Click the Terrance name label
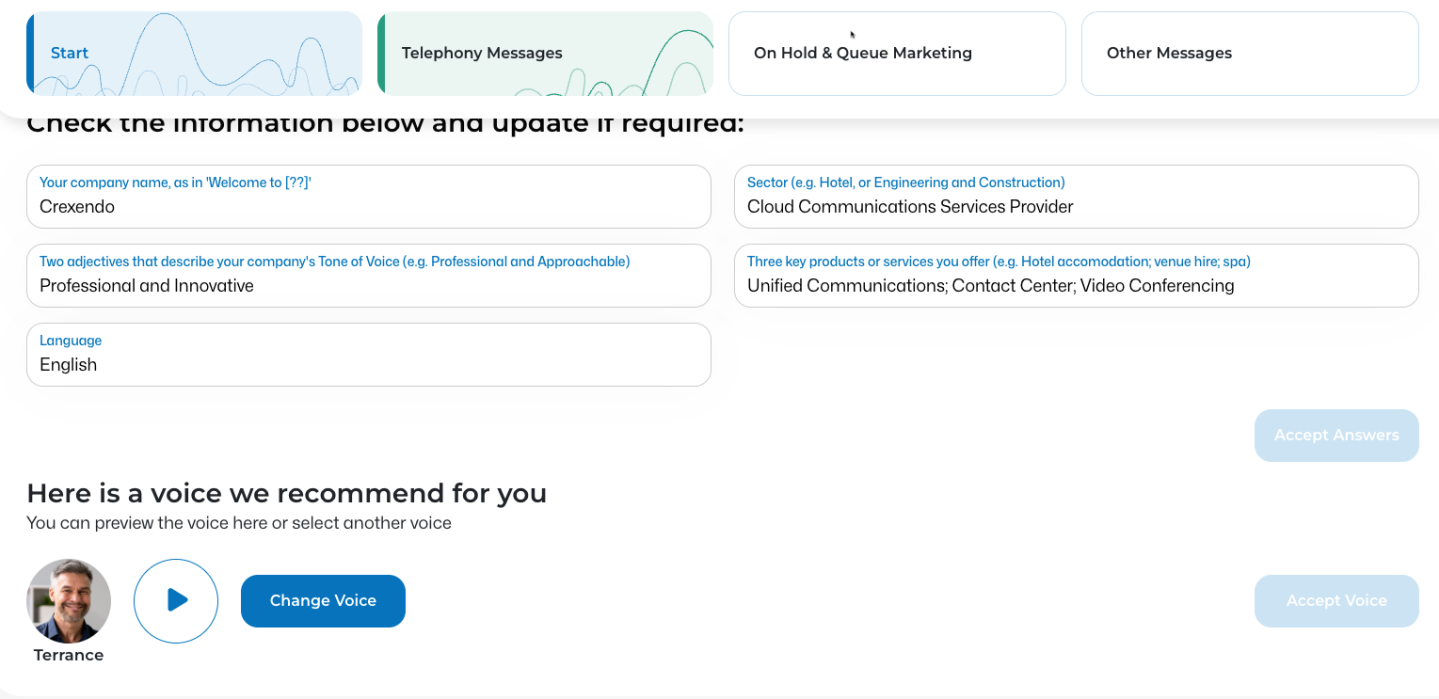Viewport: 1439px width, 699px height. point(68,655)
